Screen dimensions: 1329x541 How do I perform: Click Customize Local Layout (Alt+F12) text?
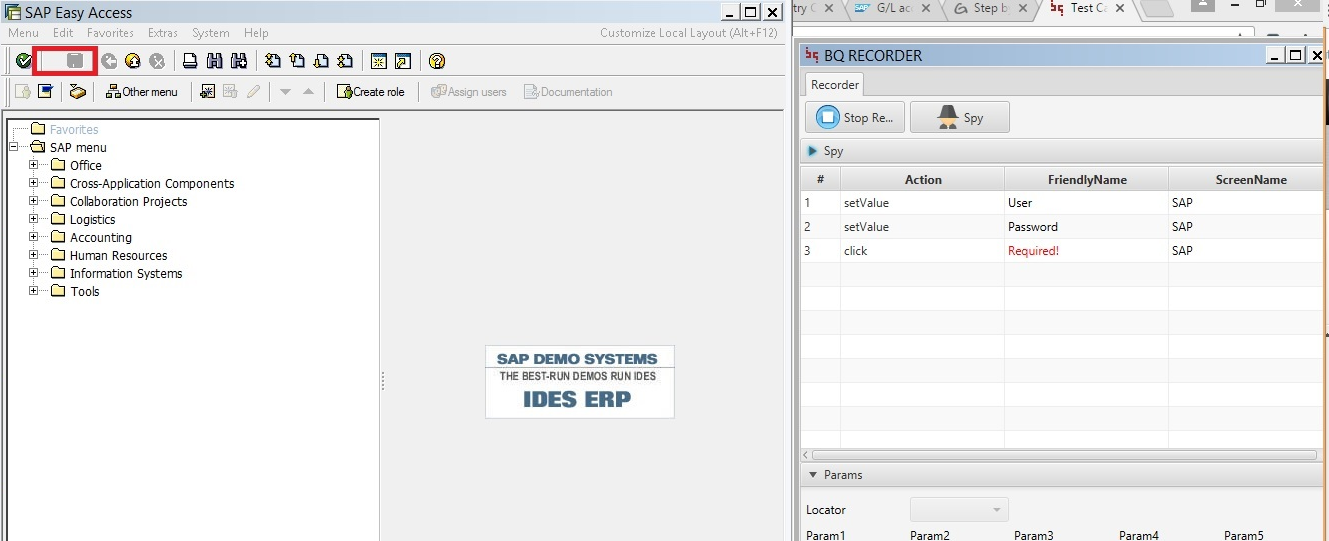[689, 33]
